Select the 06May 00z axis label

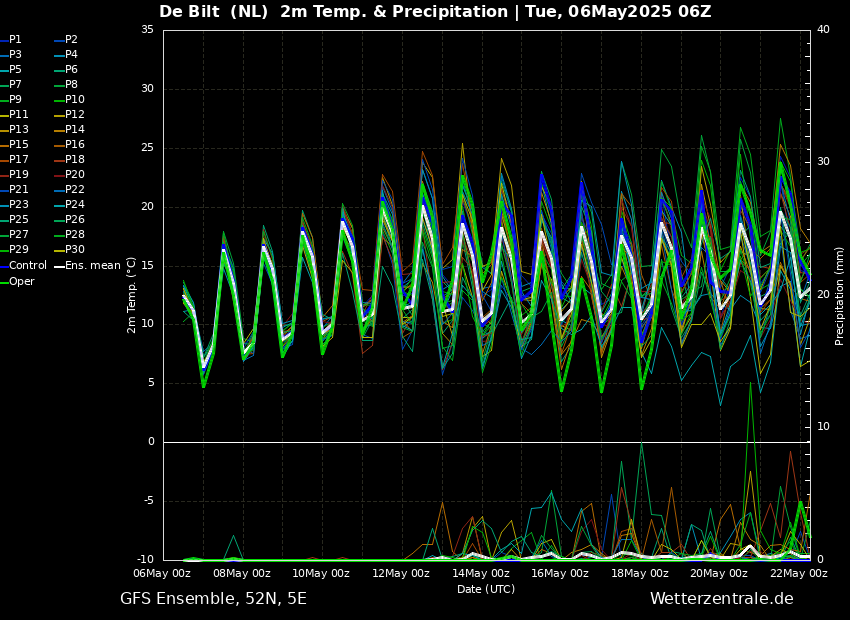162,574
